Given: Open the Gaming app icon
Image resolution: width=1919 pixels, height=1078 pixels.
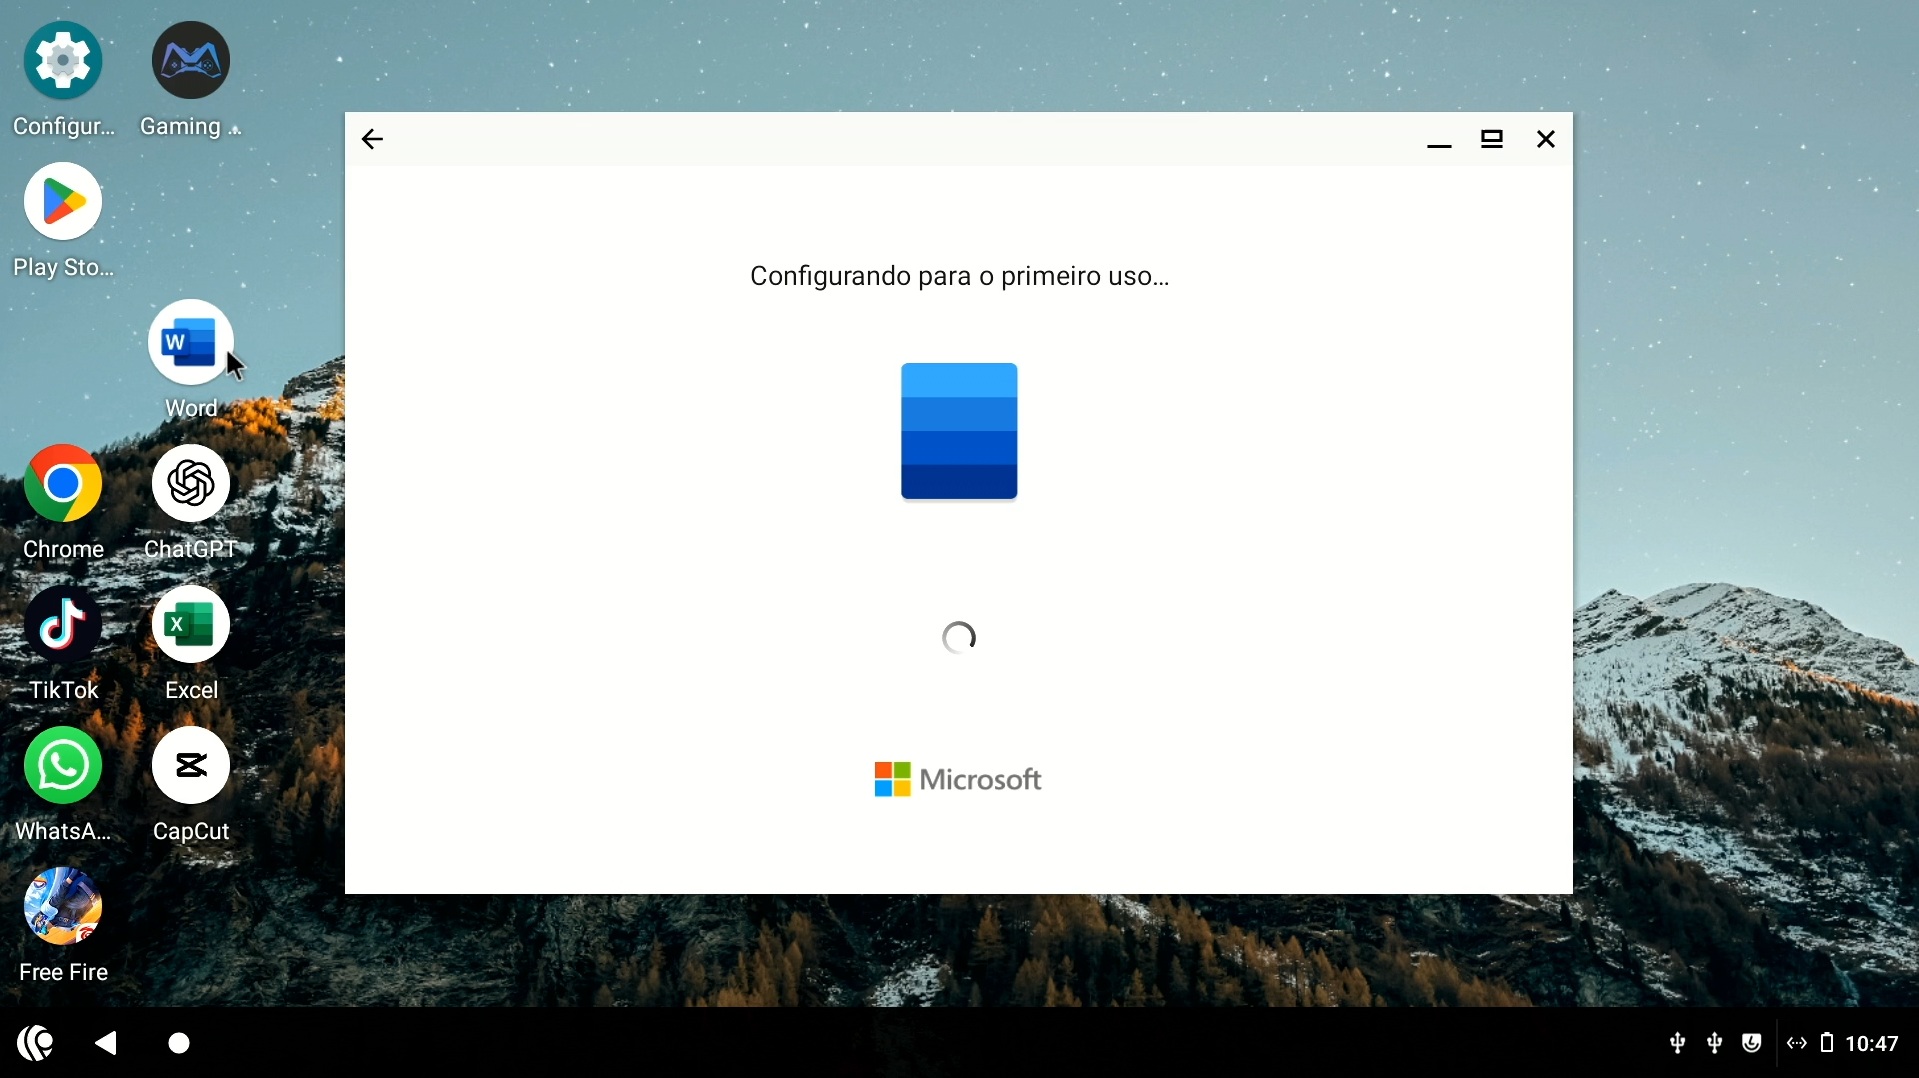Looking at the screenshot, I should pyautogui.click(x=190, y=61).
